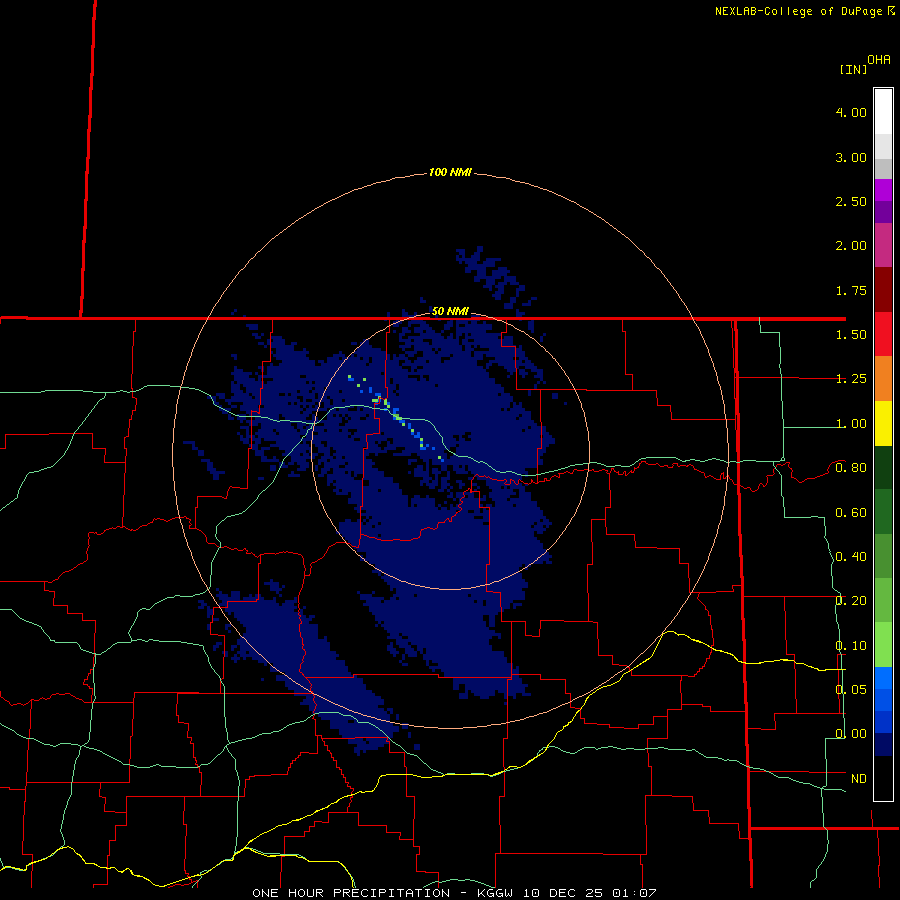Screen dimensions: 900x900
Task: Click the 1.25 legend value
Action: pos(851,379)
